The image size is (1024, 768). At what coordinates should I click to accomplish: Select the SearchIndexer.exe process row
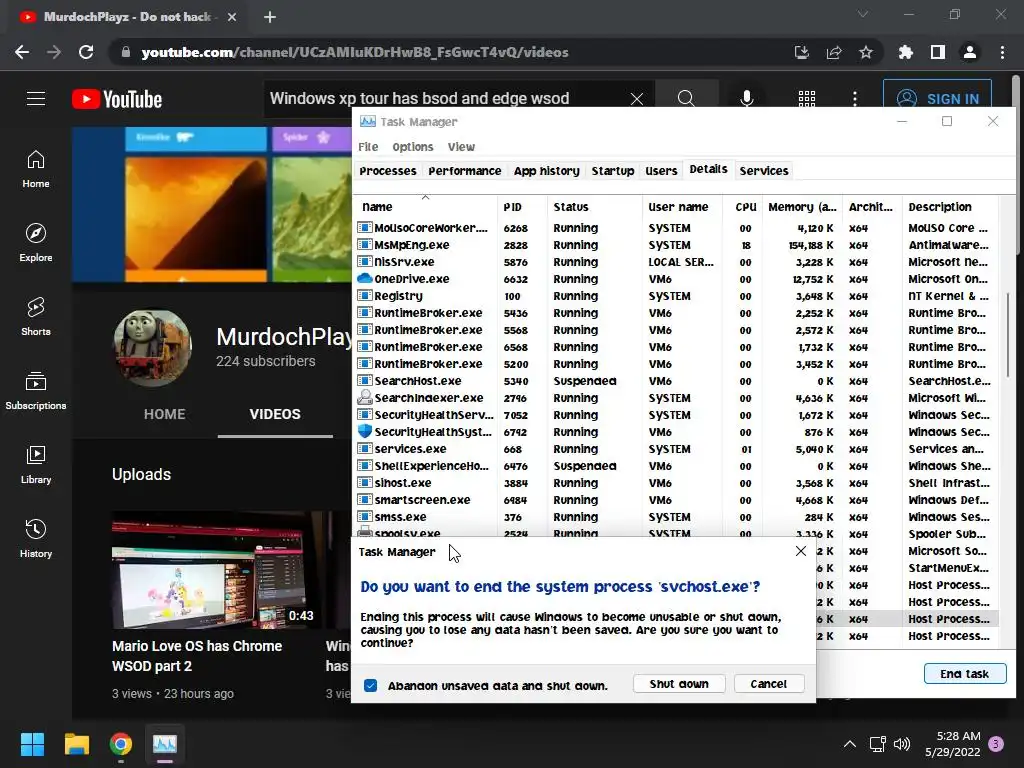676,398
